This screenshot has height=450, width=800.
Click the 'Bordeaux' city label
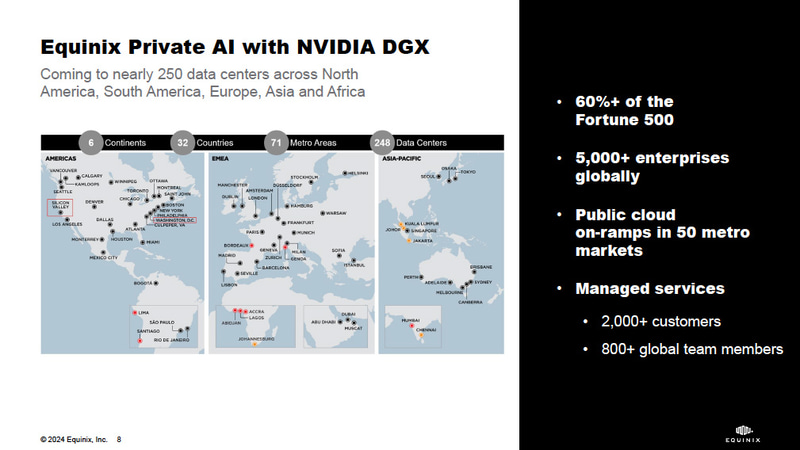236,245
